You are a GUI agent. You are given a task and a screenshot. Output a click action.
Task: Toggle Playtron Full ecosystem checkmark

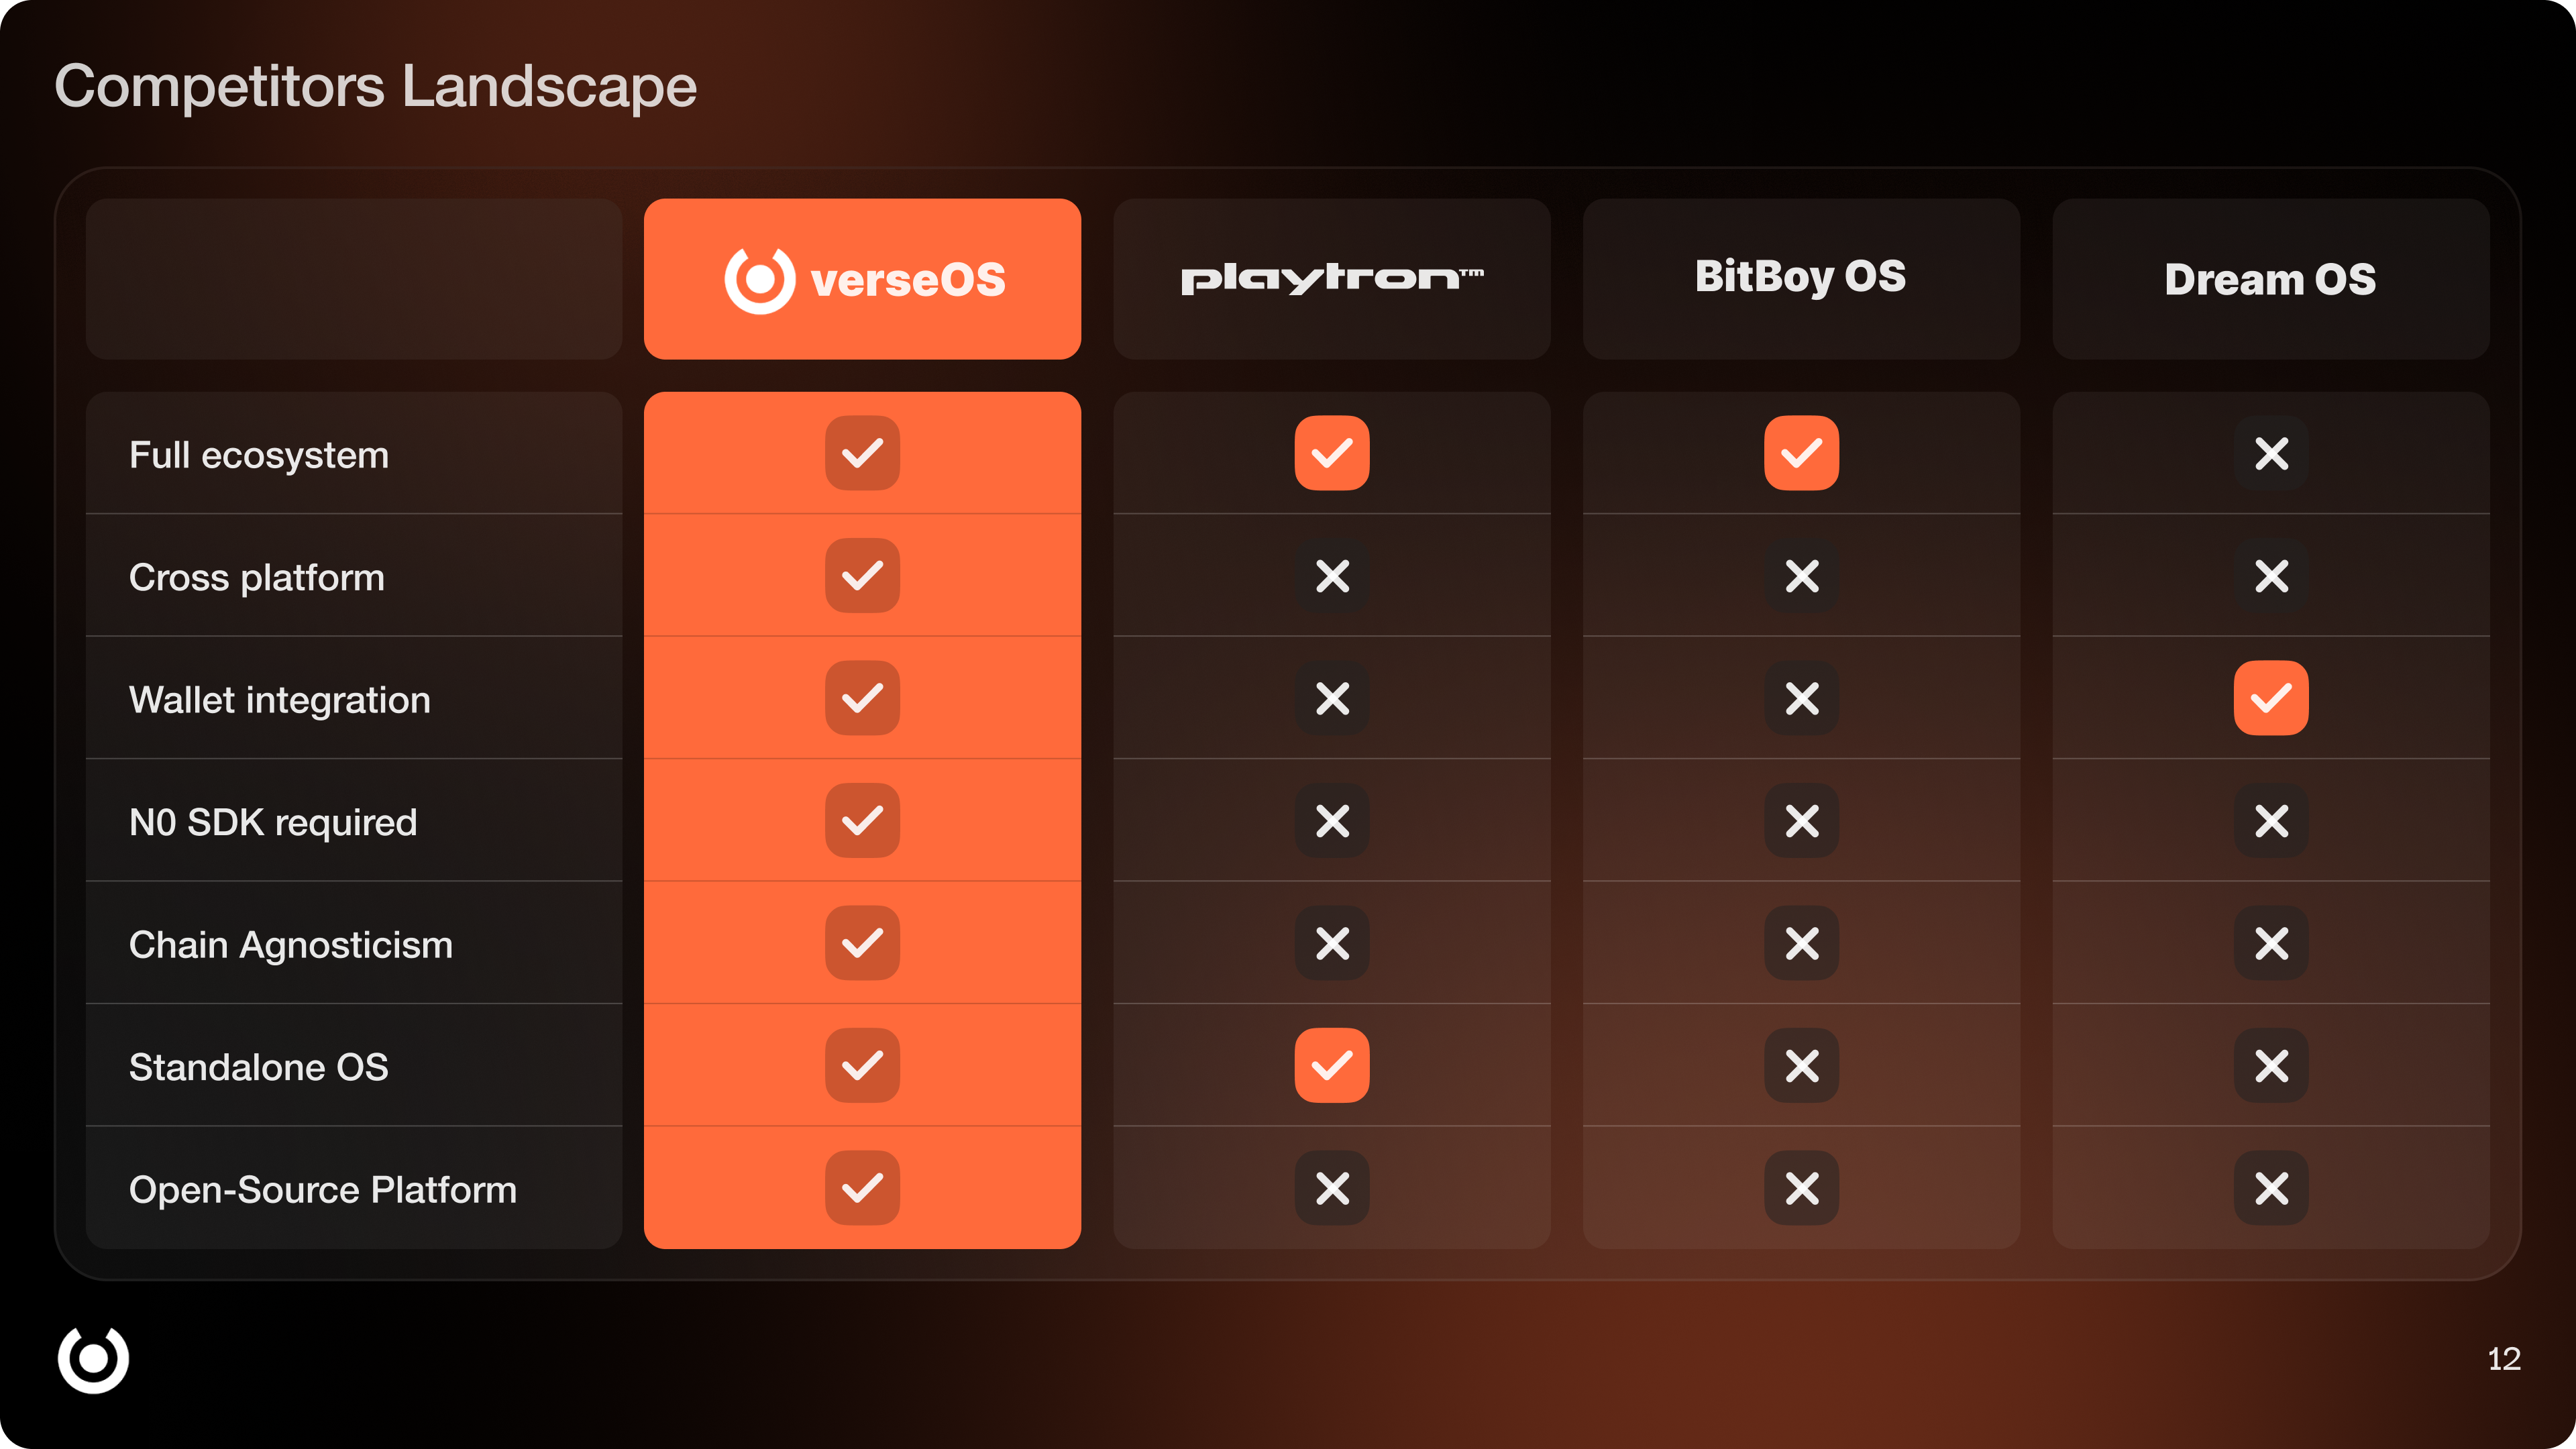tap(1332, 453)
